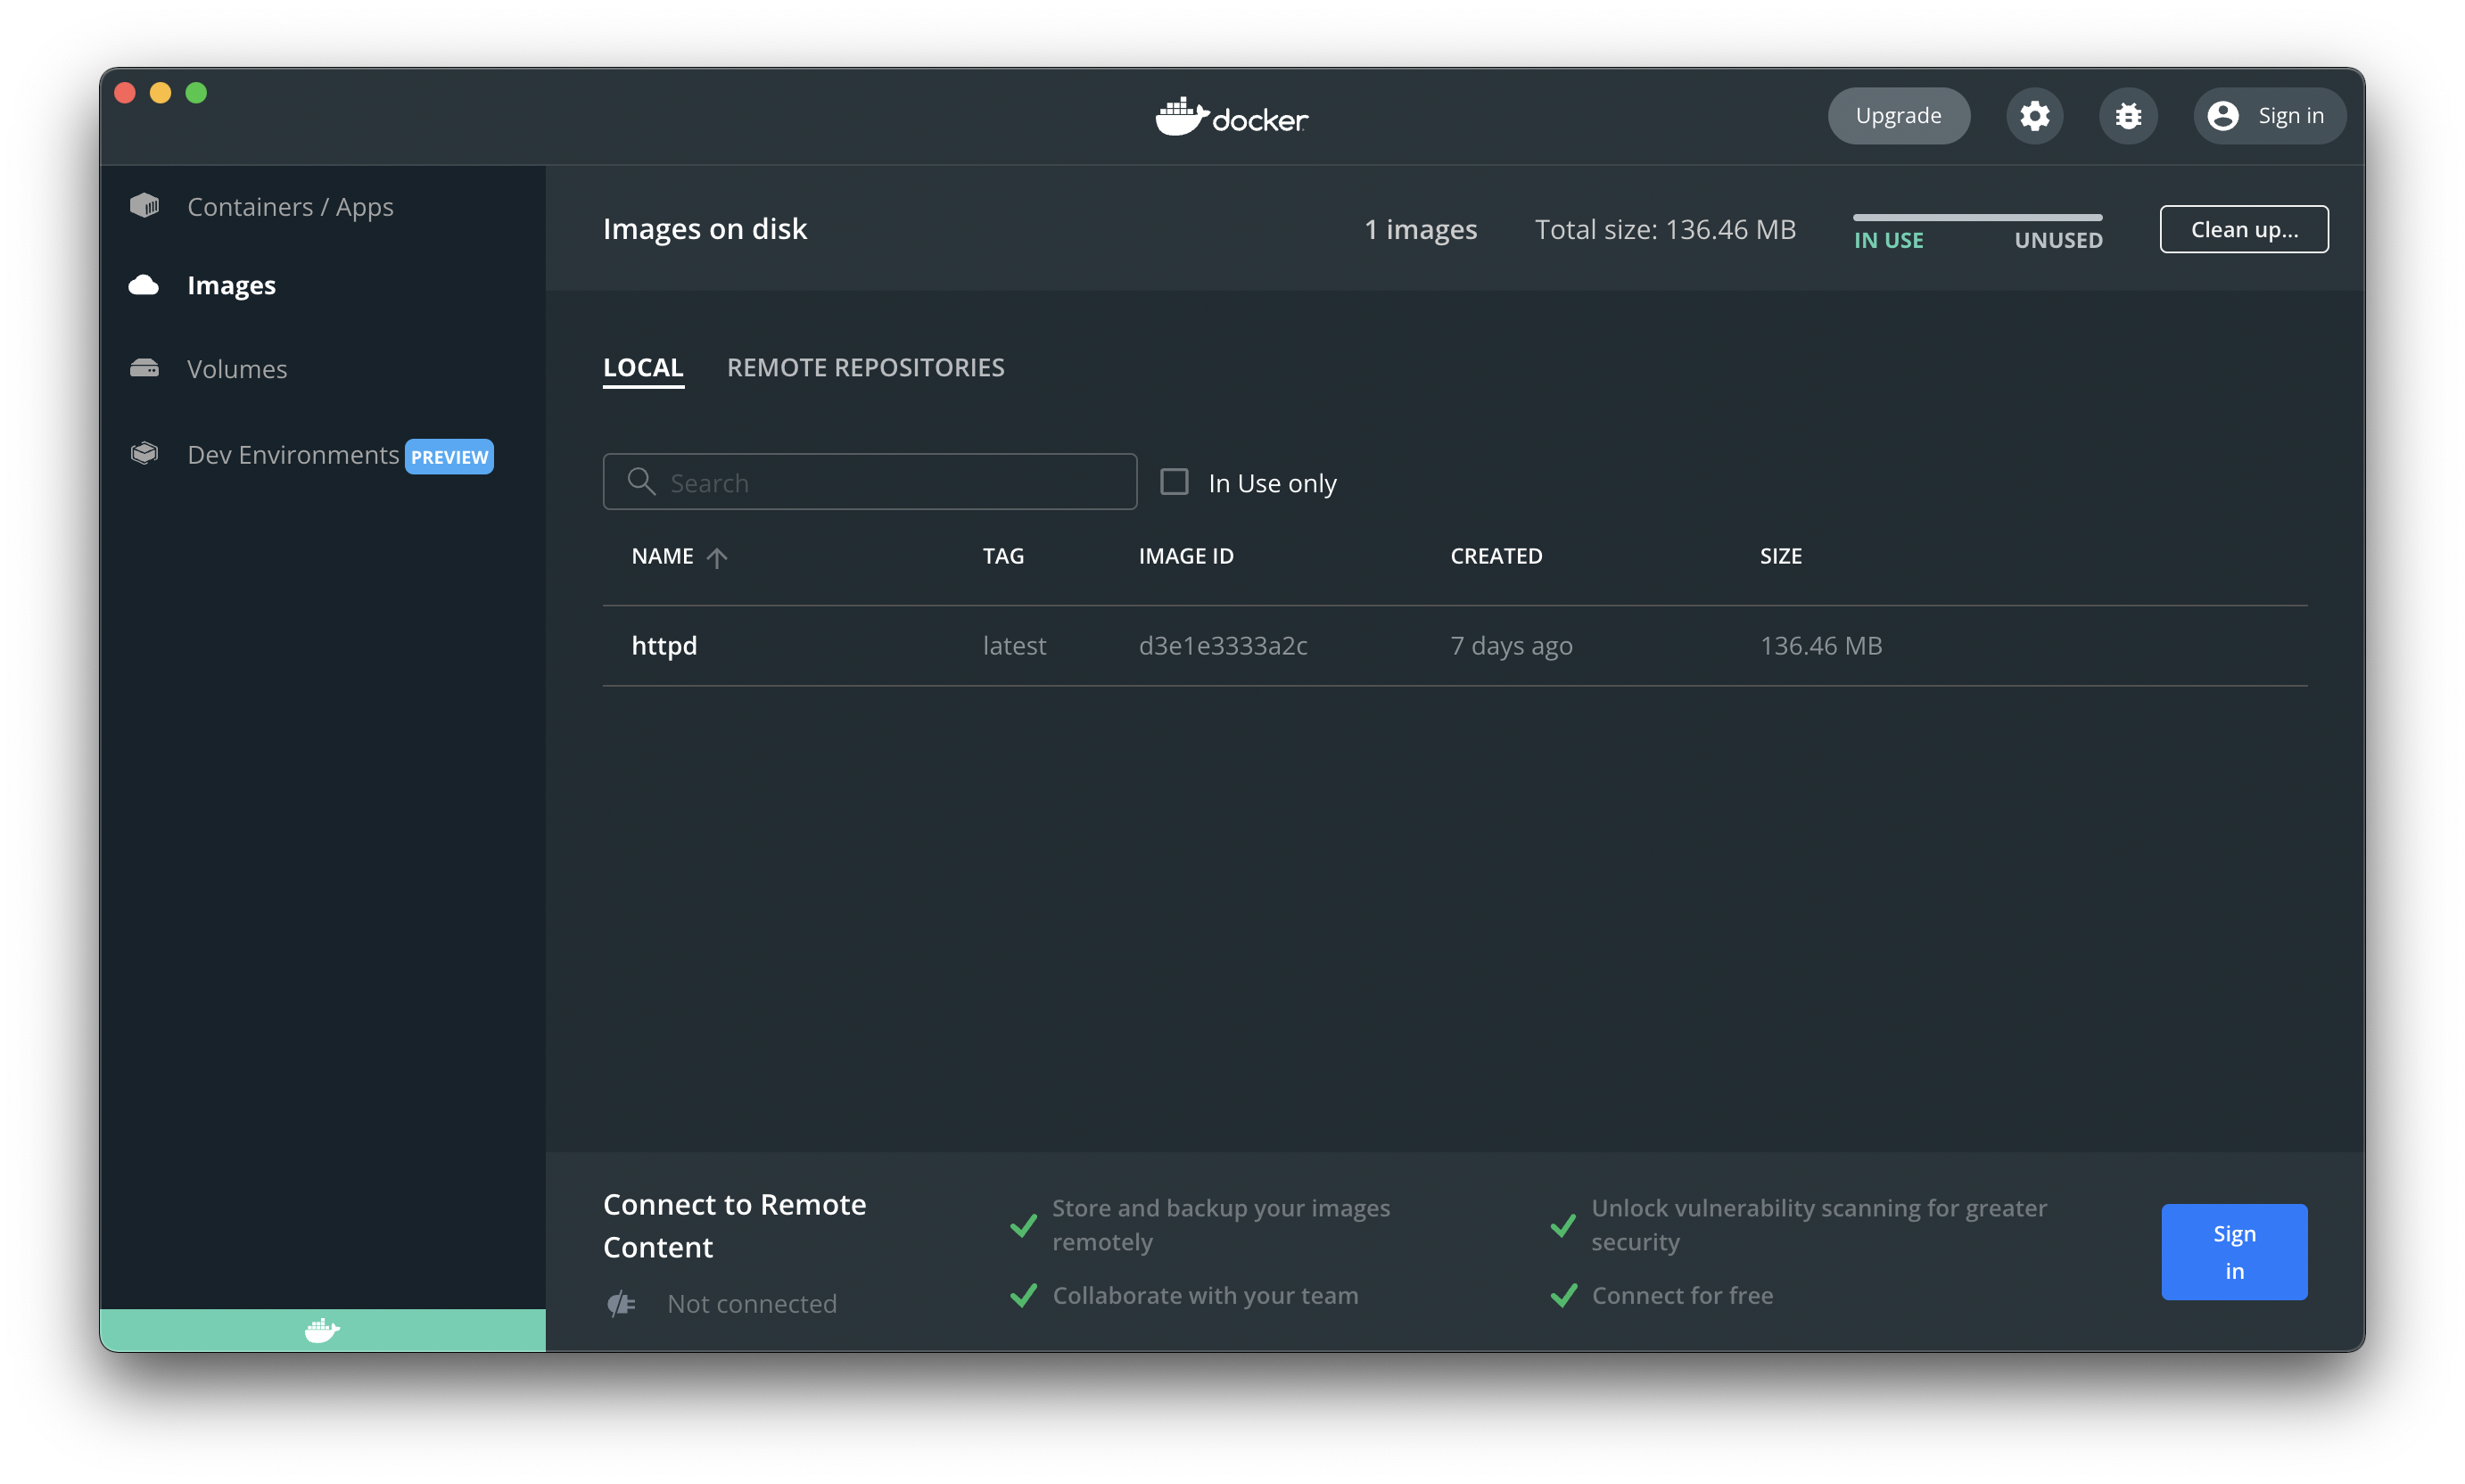Click the Volumes drive icon
This screenshot has height=1484, width=2465.
[x=145, y=368]
